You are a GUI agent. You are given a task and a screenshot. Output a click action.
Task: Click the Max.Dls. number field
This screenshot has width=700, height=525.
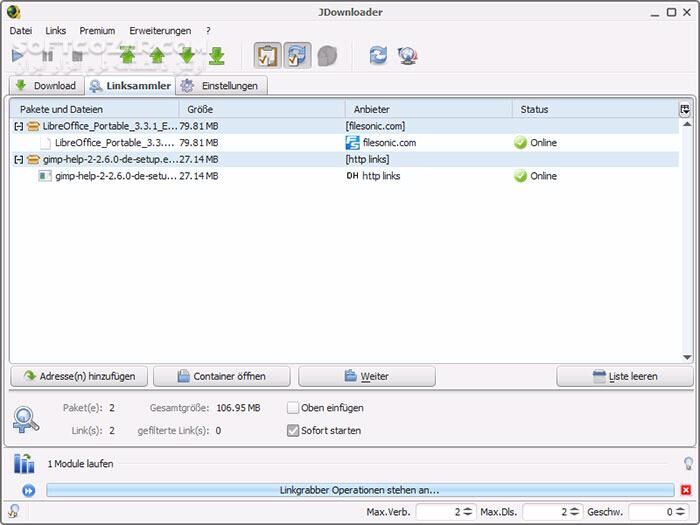point(546,512)
